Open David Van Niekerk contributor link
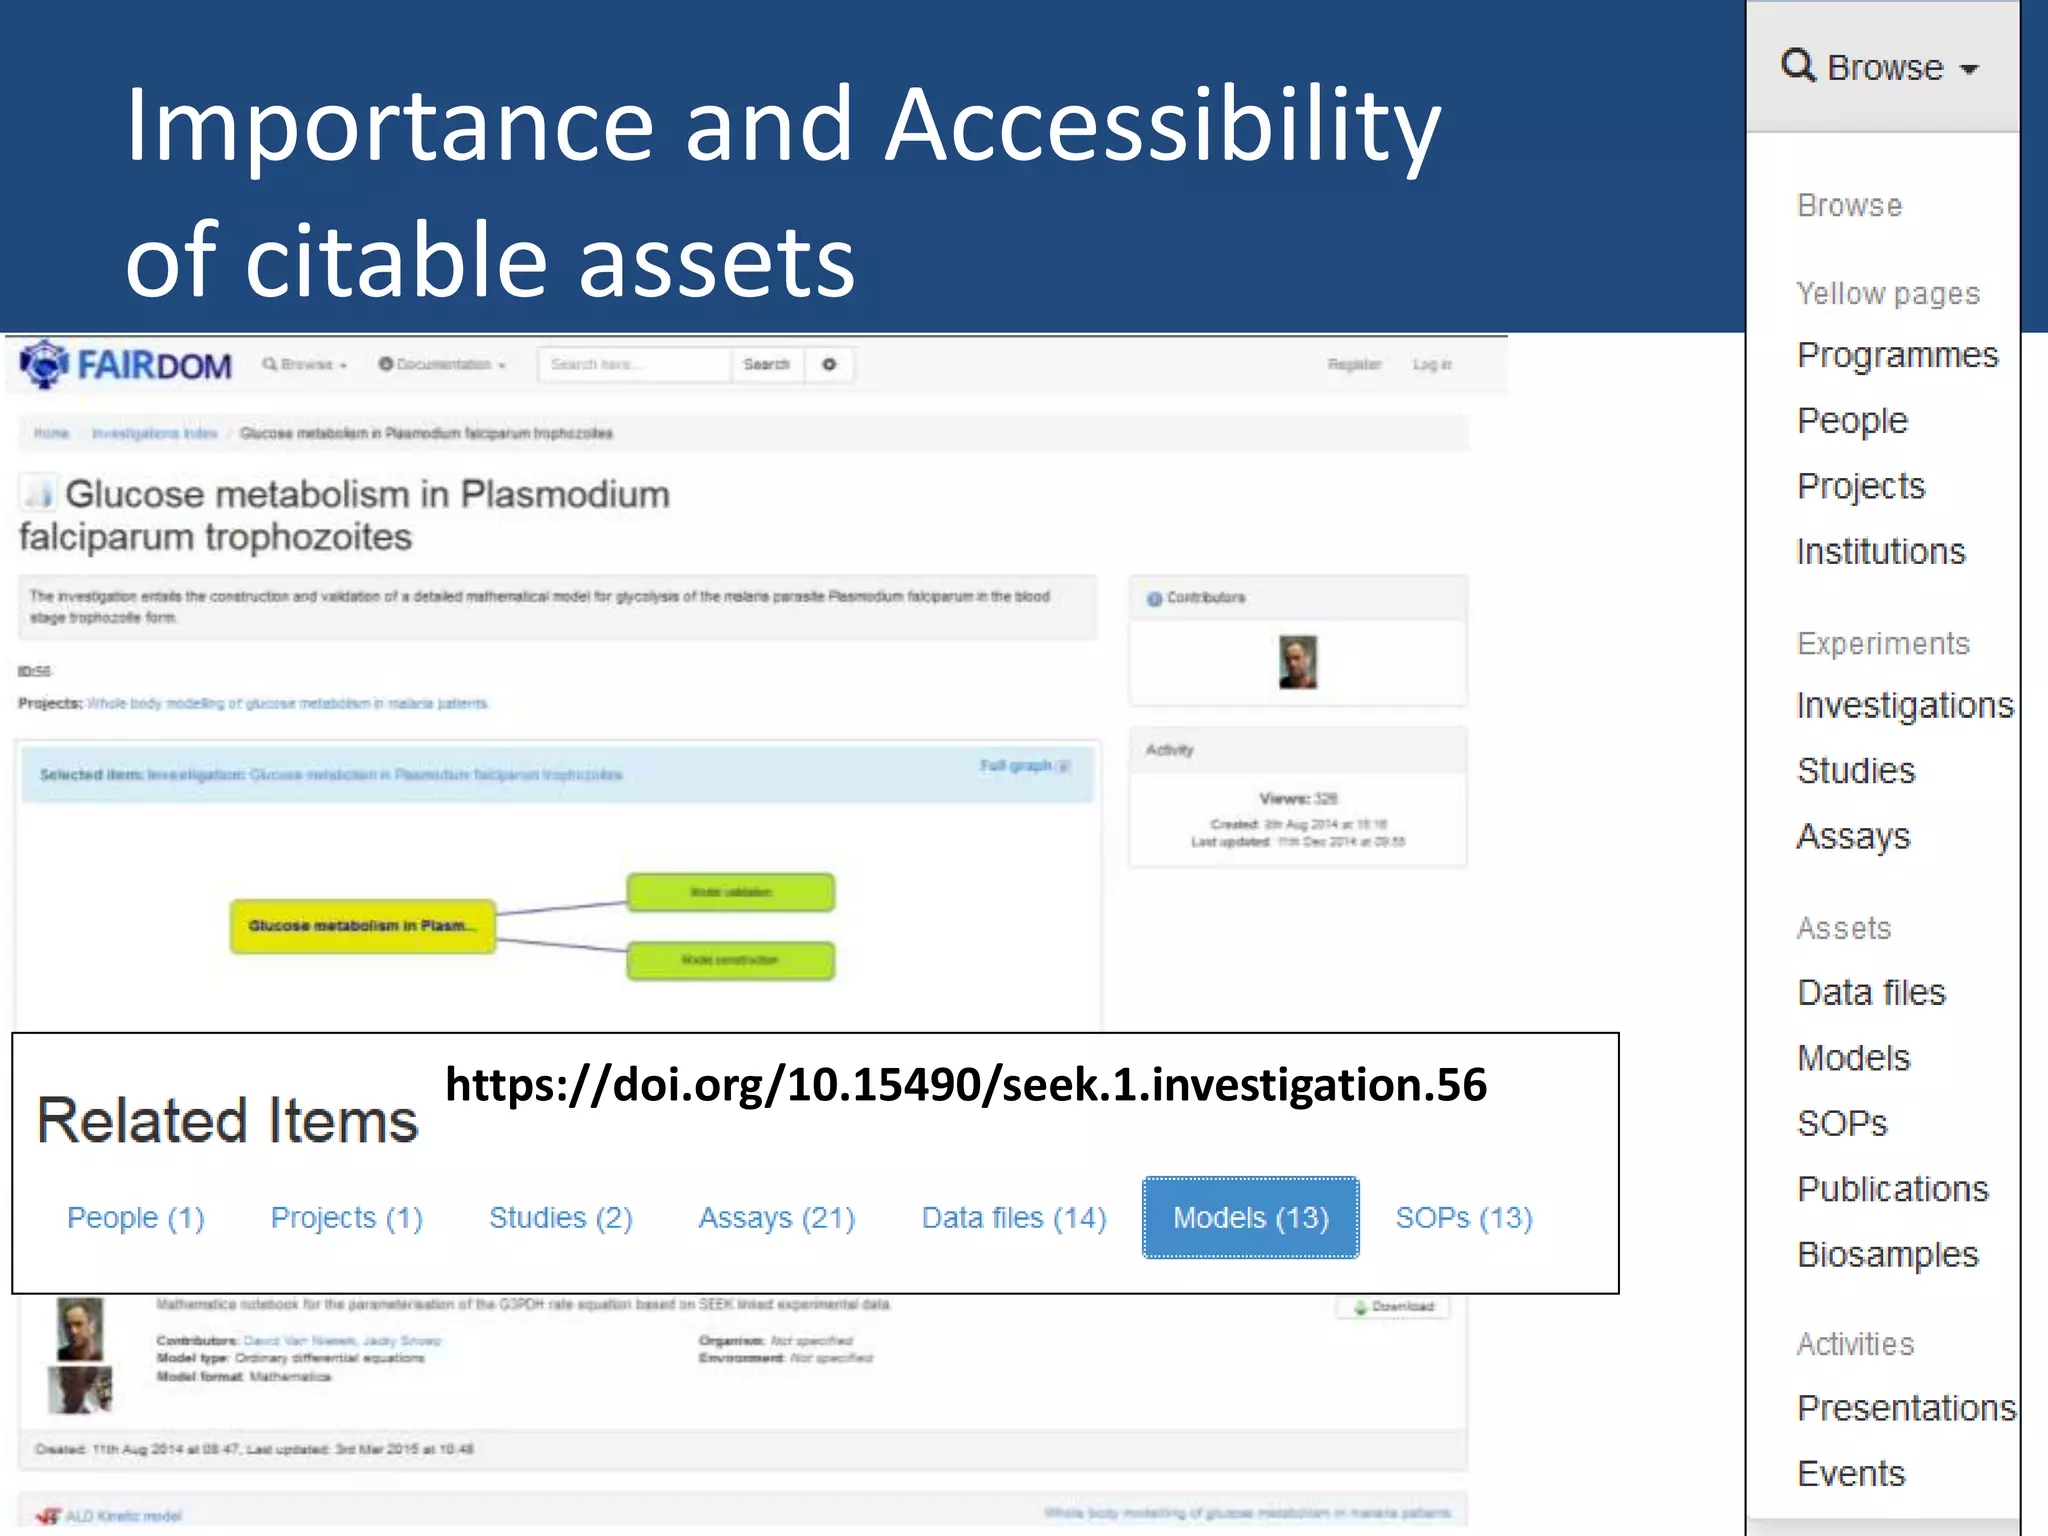 pyautogui.click(x=300, y=1340)
